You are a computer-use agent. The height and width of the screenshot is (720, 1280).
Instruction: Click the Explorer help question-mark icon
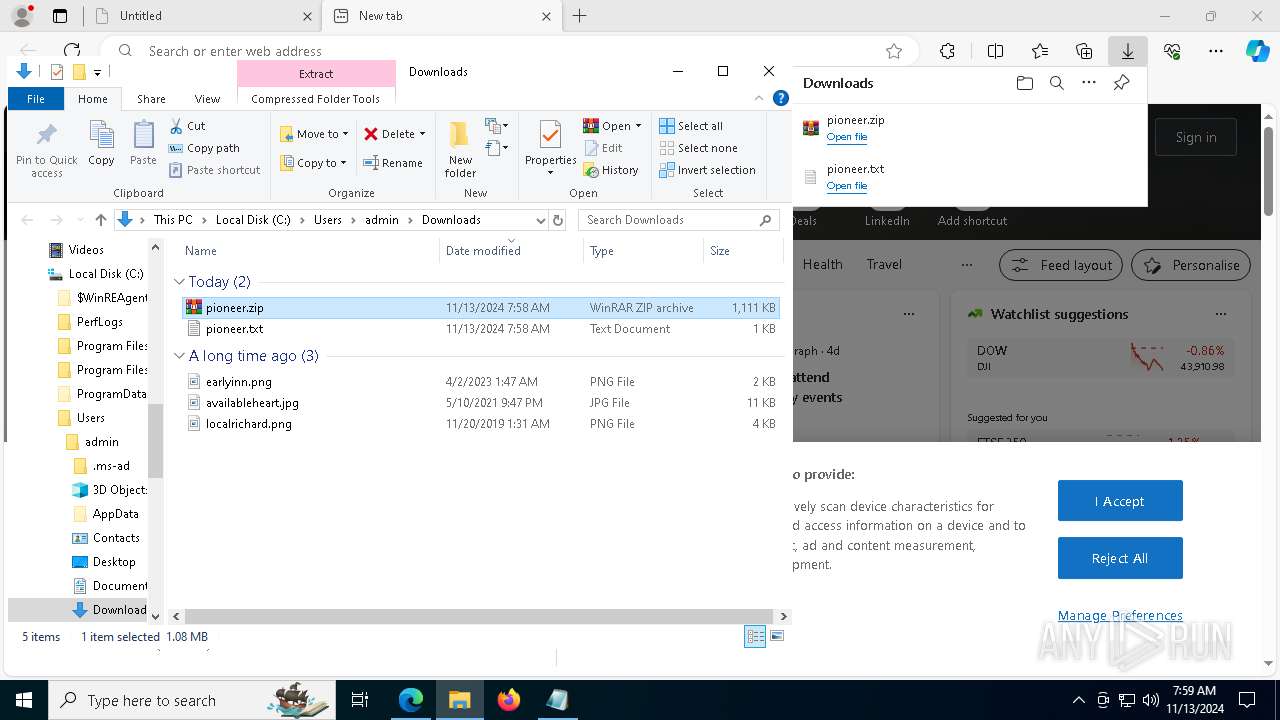click(781, 98)
